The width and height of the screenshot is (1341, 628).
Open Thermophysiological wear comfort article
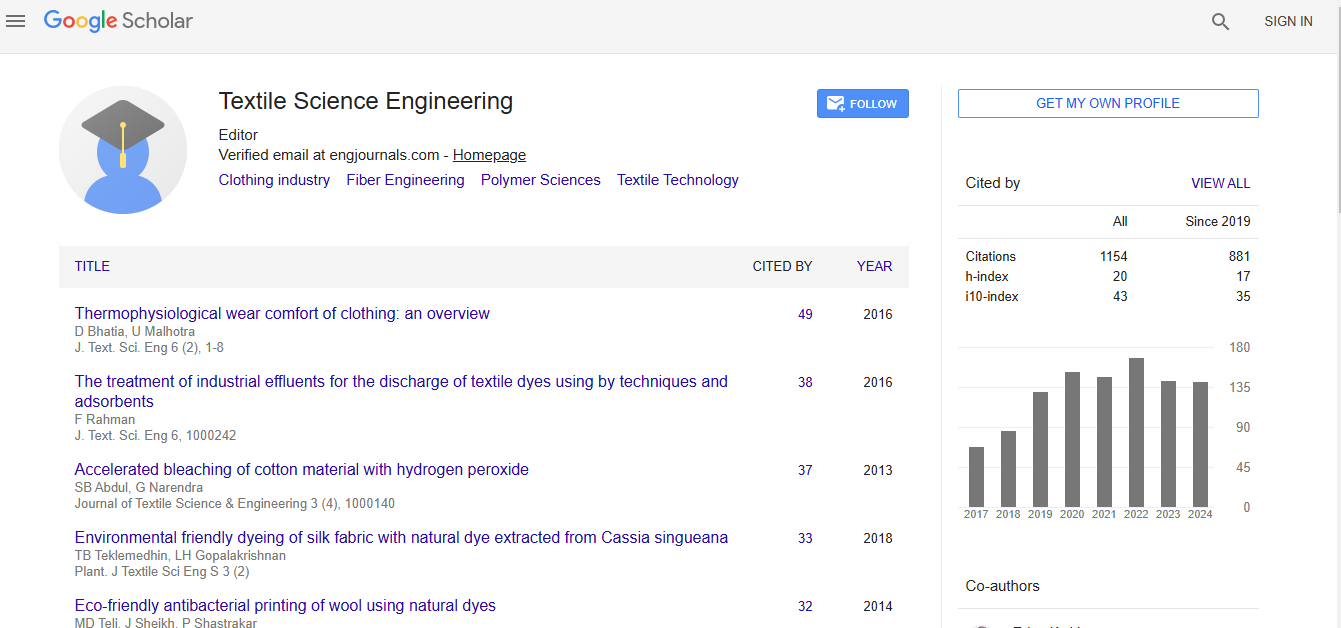pos(282,313)
